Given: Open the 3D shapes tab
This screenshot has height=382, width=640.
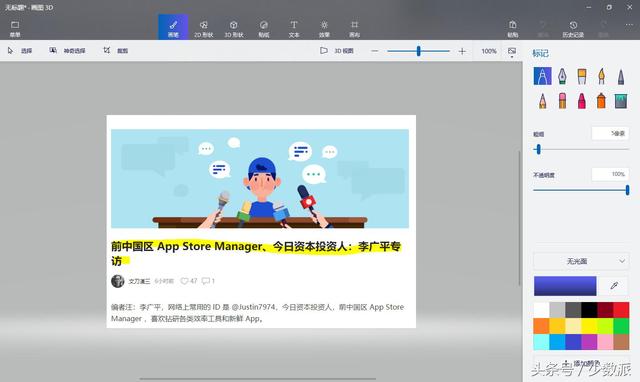Looking at the screenshot, I should [x=233, y=29].
